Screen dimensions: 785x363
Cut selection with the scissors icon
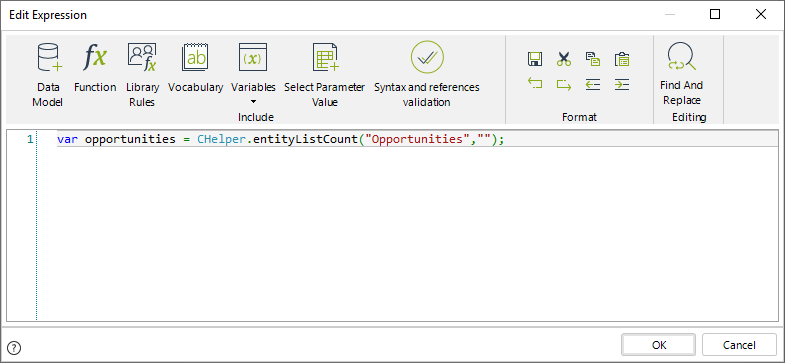564,59
